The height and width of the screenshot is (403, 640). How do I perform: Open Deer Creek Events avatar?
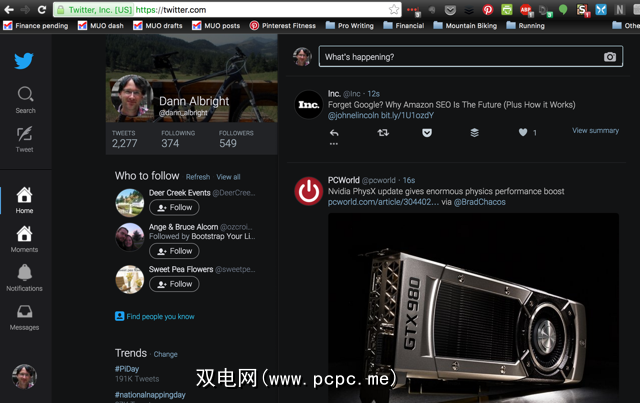tap(130, 203)
